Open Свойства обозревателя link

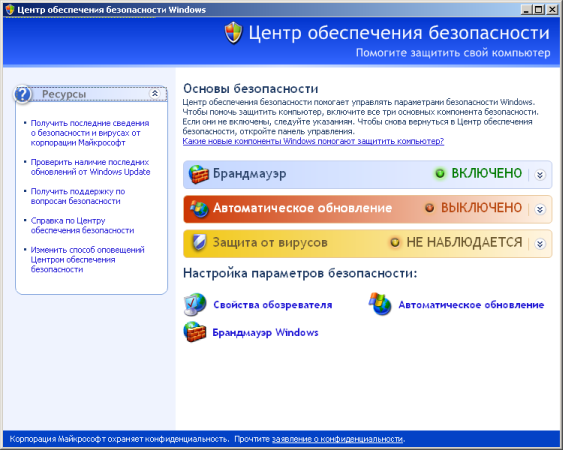click(273, 305)
